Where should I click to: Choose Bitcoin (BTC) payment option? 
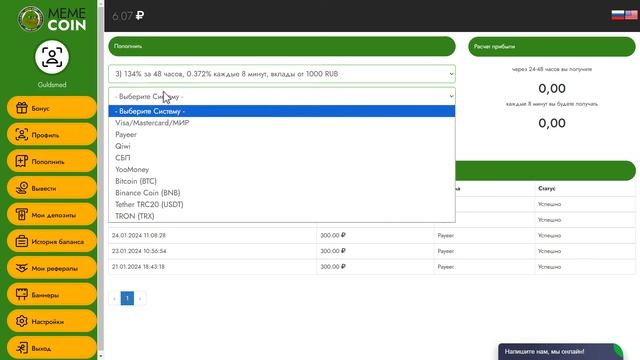282,181
